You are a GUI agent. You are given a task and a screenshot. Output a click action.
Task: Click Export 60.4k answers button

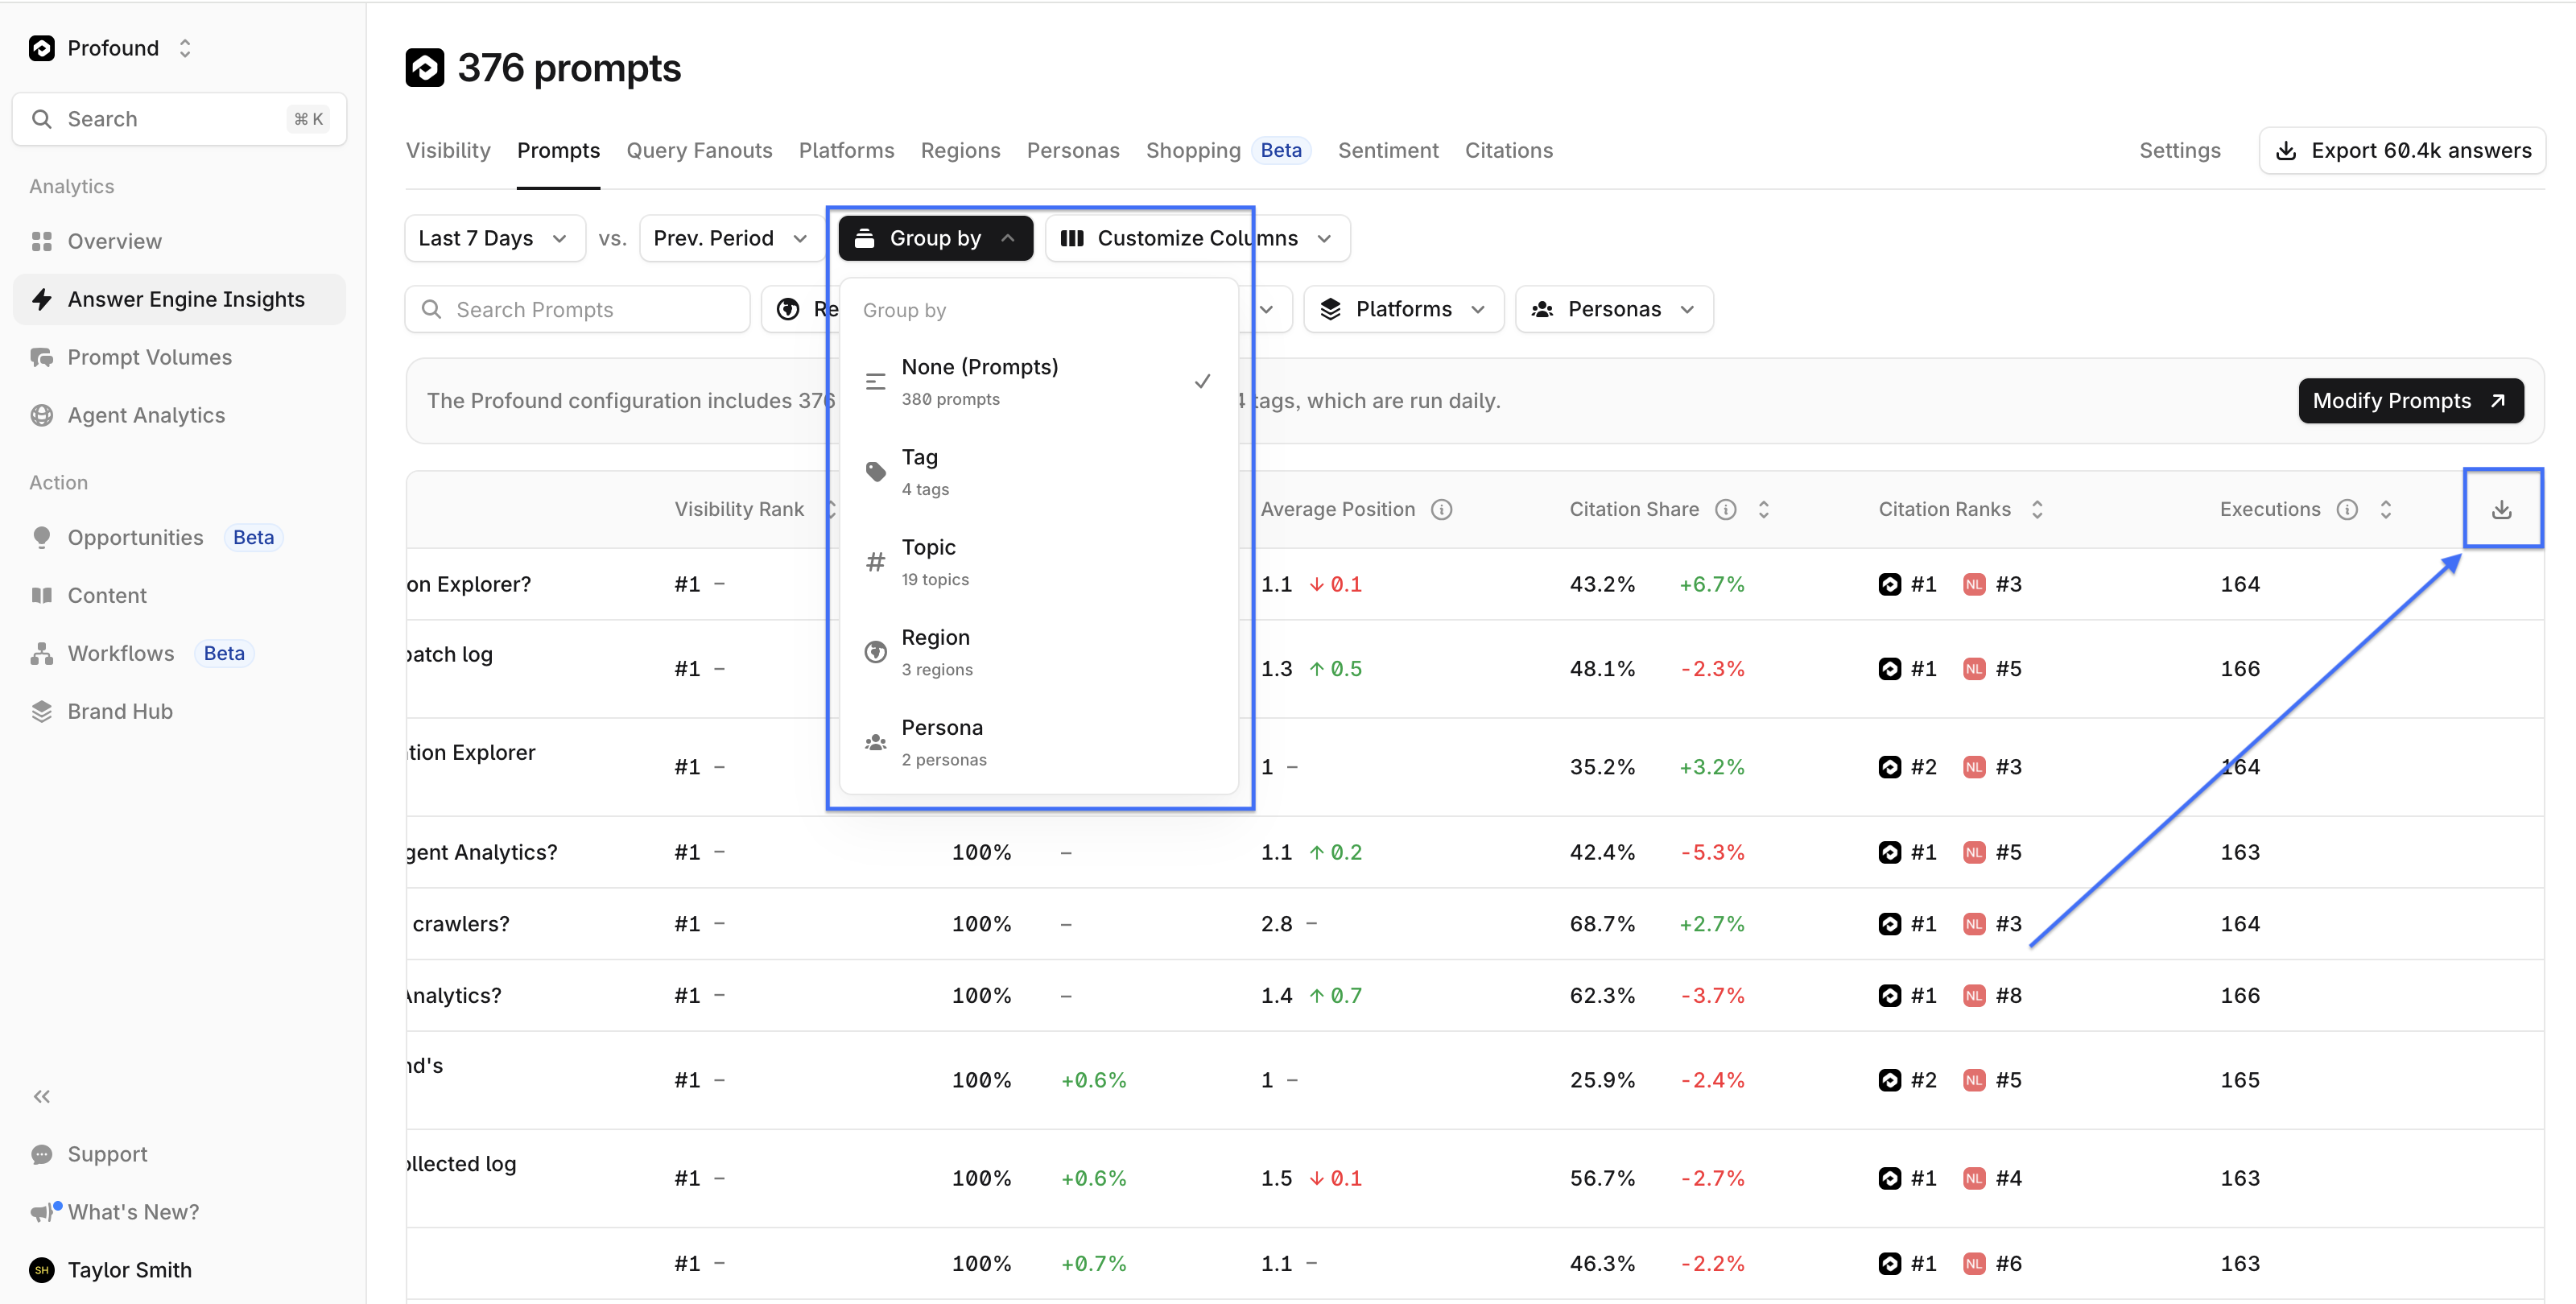coord(2402,150)
